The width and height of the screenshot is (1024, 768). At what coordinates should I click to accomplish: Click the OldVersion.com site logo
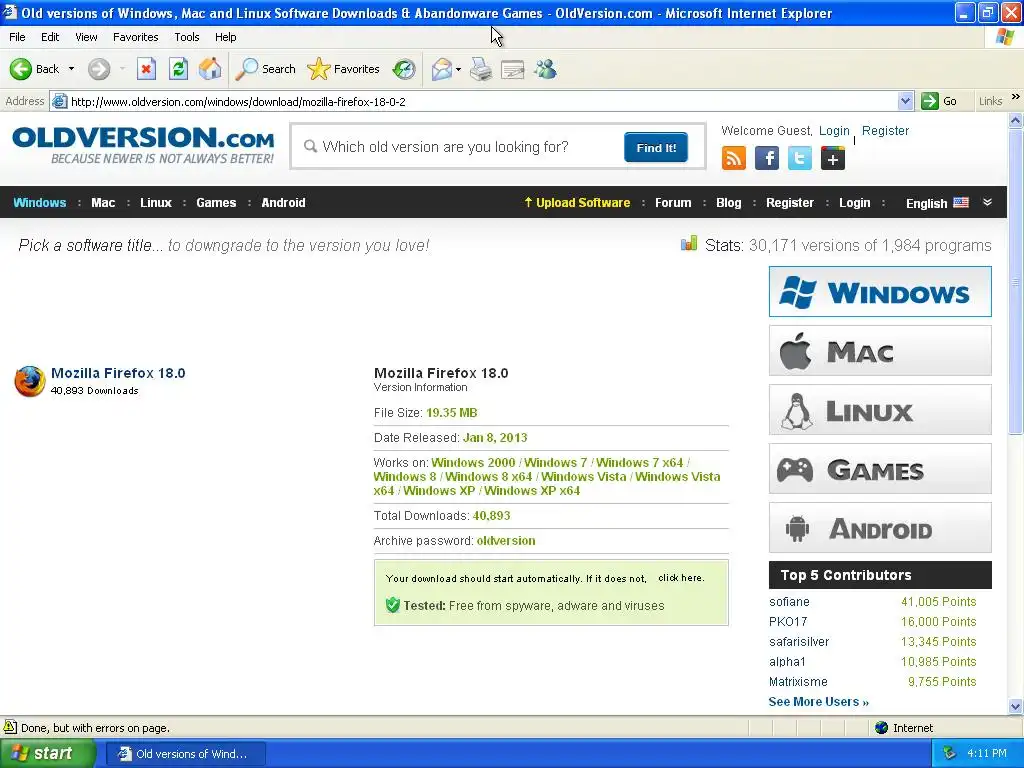(143, 145)
